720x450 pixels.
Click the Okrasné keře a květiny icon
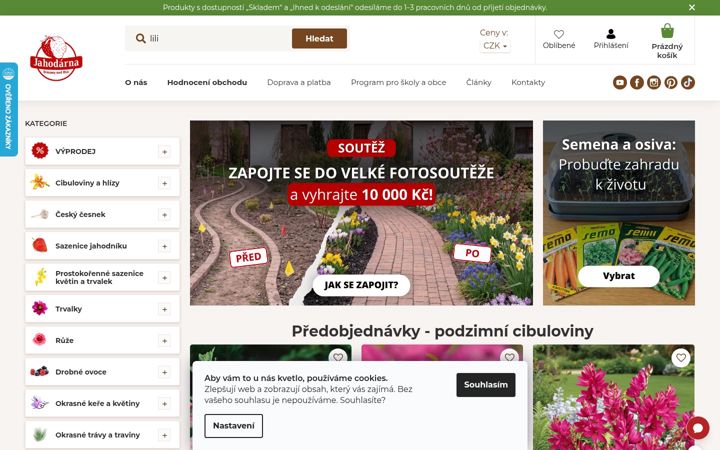tap(40, 403)
